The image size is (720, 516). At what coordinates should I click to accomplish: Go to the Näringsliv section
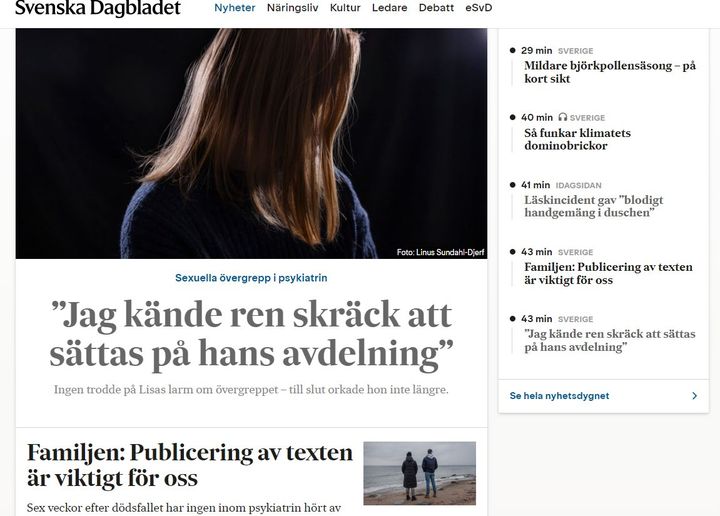(292, 8)
